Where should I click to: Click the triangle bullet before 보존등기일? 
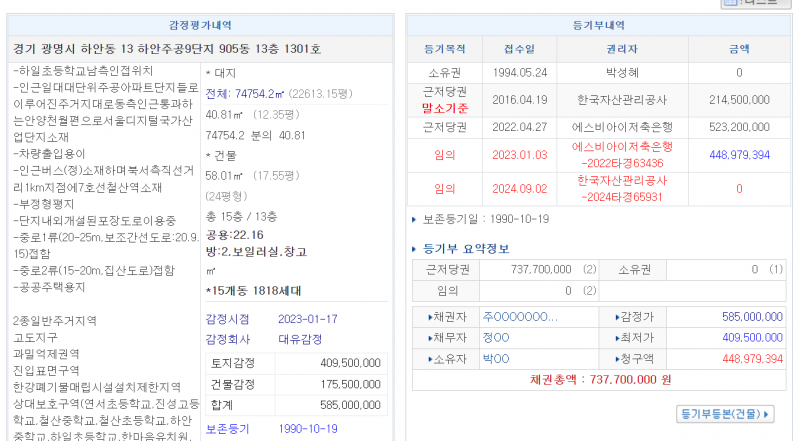[416, 218]
